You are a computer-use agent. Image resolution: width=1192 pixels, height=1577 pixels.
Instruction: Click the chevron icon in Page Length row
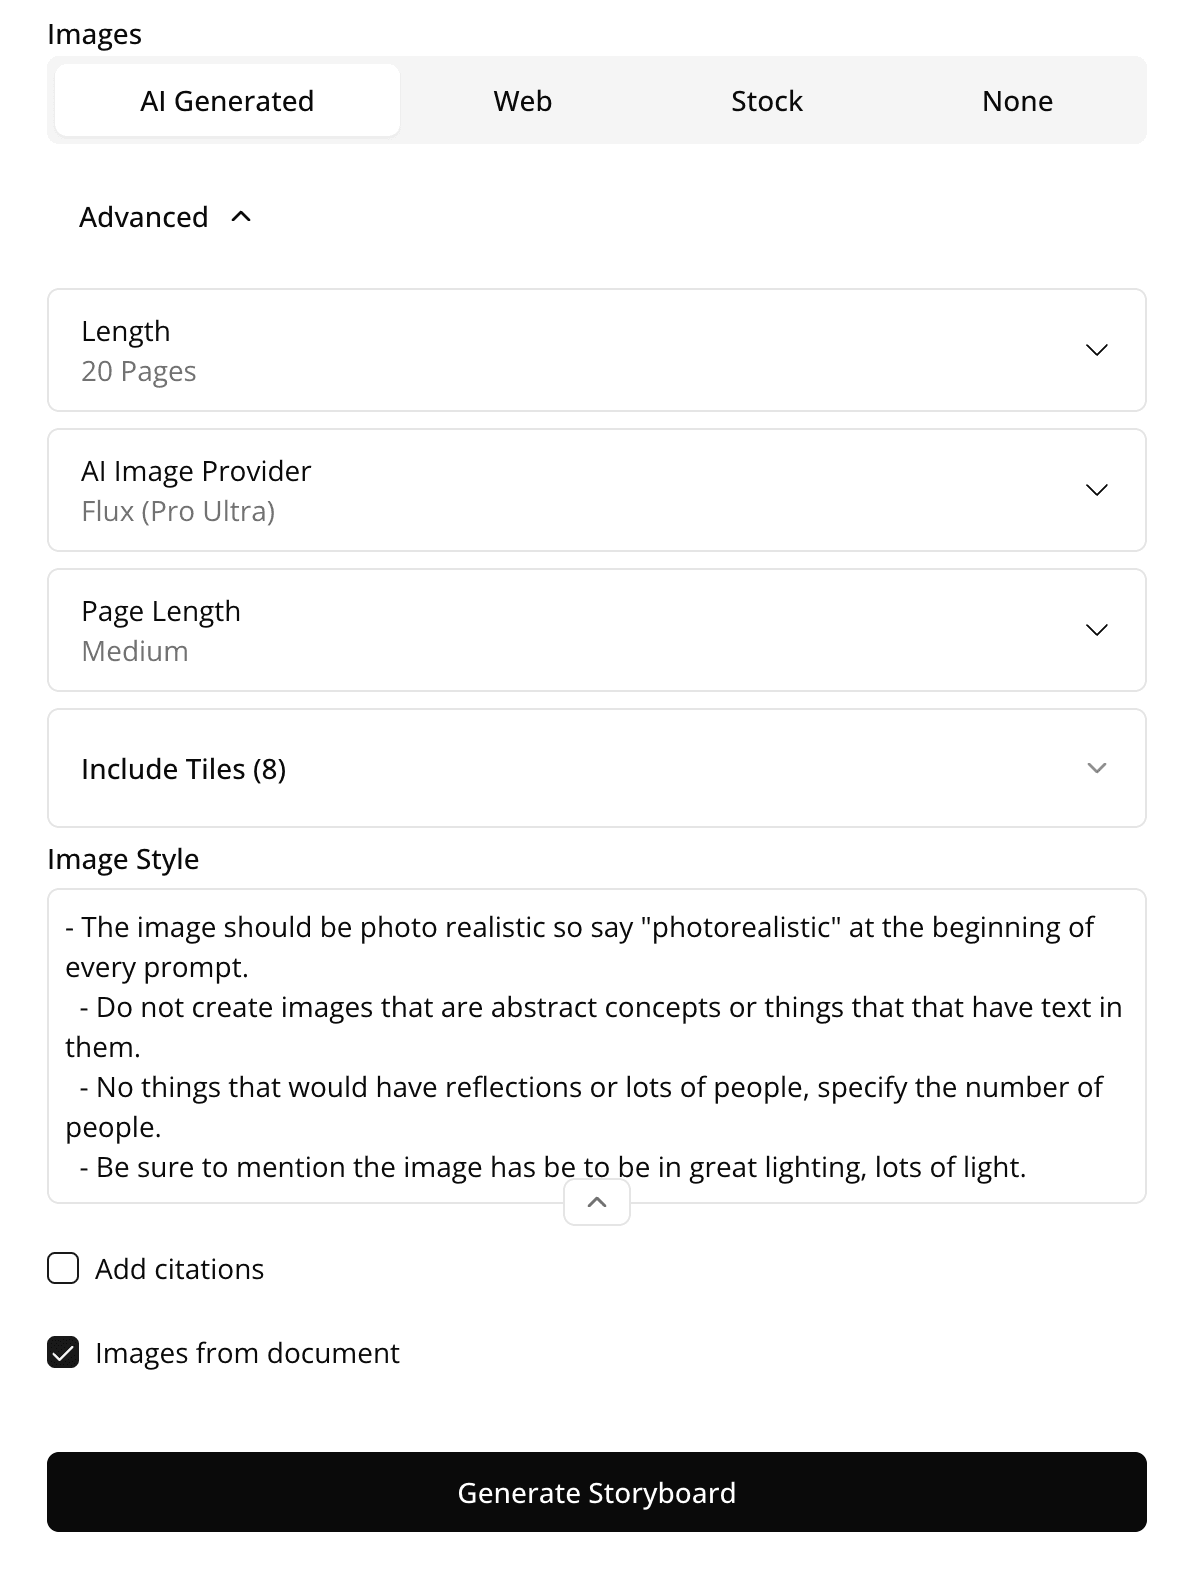[1097, 630]
